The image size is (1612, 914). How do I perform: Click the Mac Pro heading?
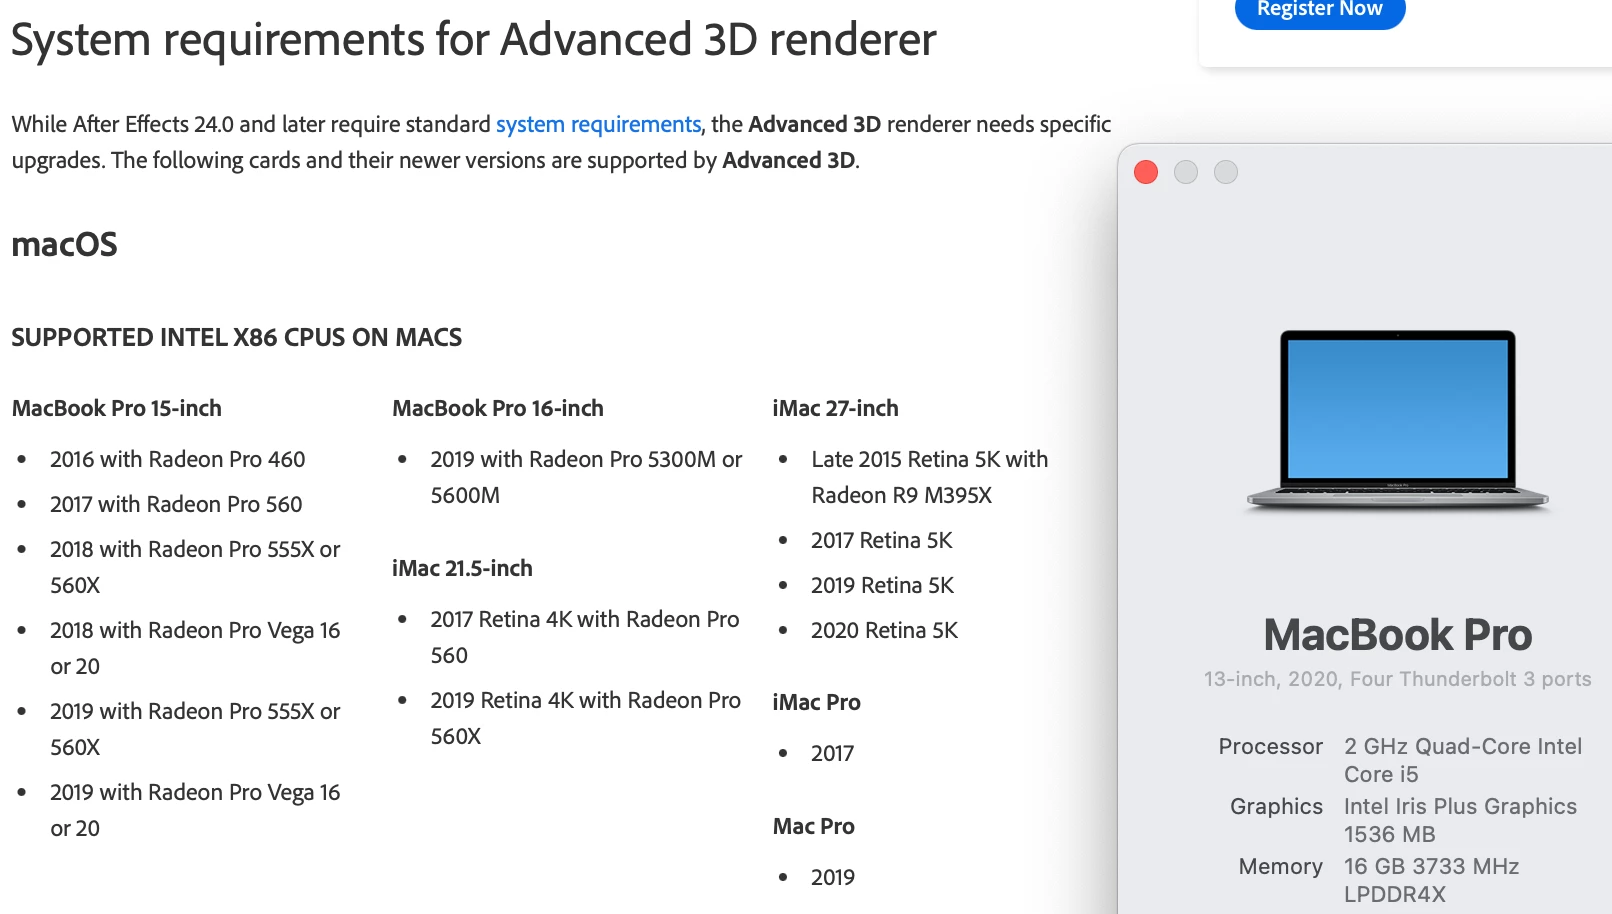(x=813, y=826)
